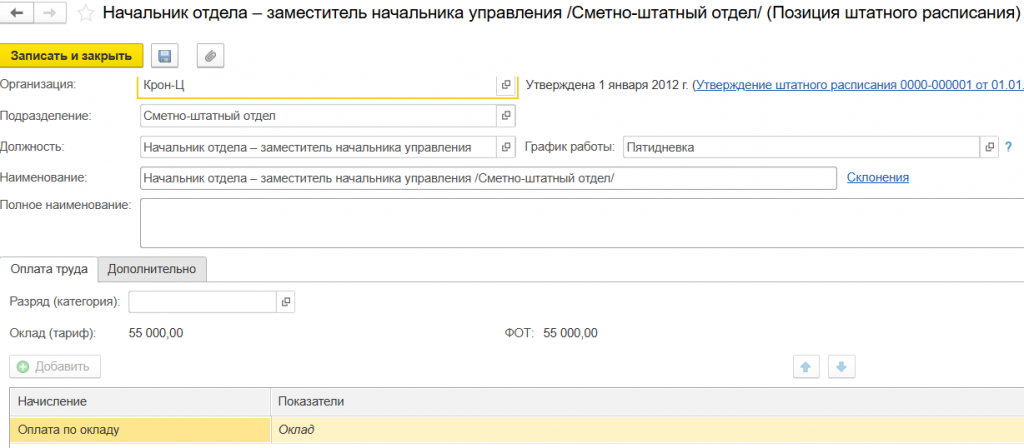Click the Показатели column header

[647, 402]
